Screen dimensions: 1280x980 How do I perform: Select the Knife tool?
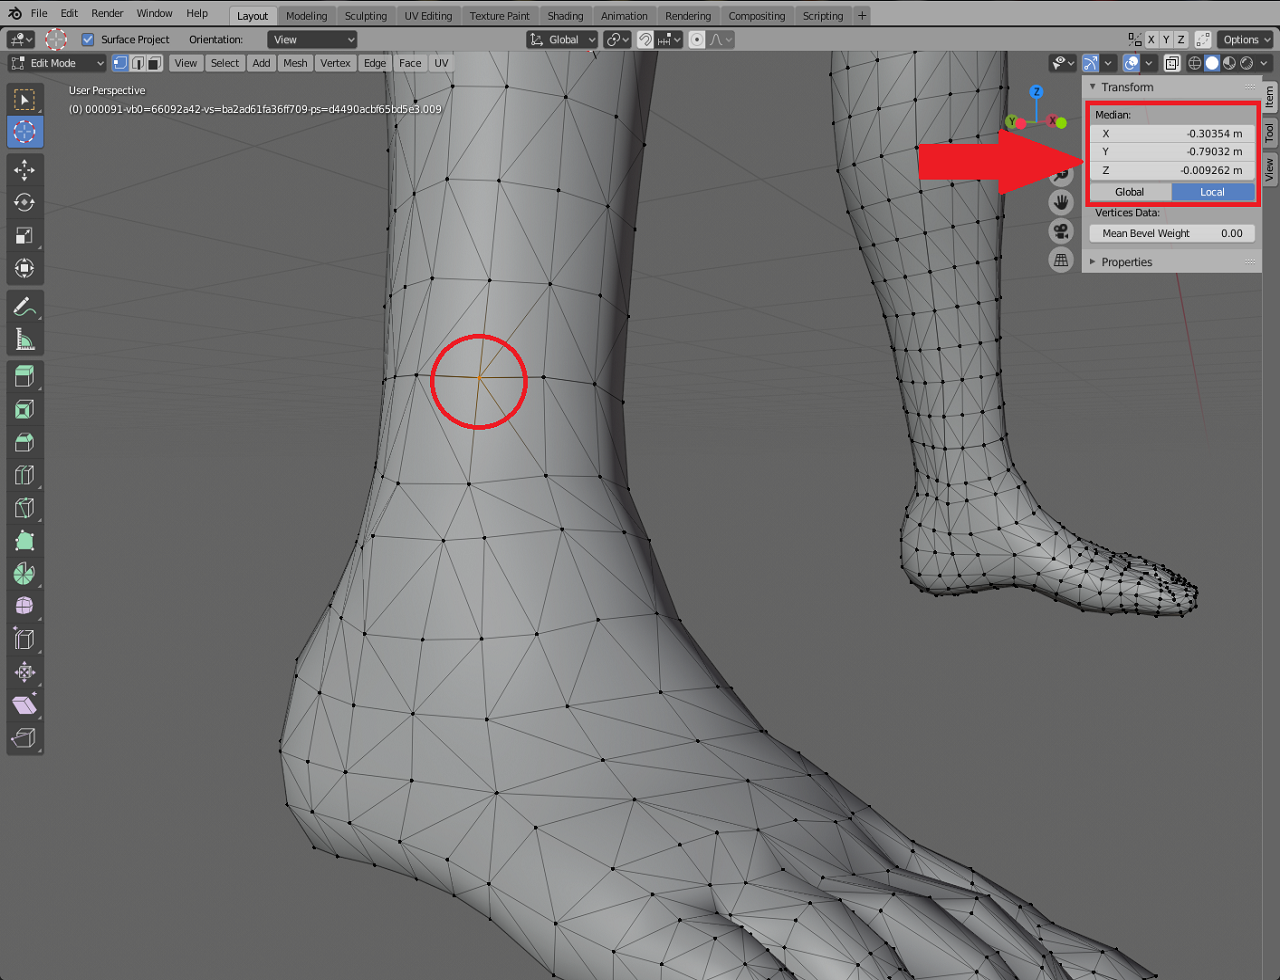click(25, 508)
